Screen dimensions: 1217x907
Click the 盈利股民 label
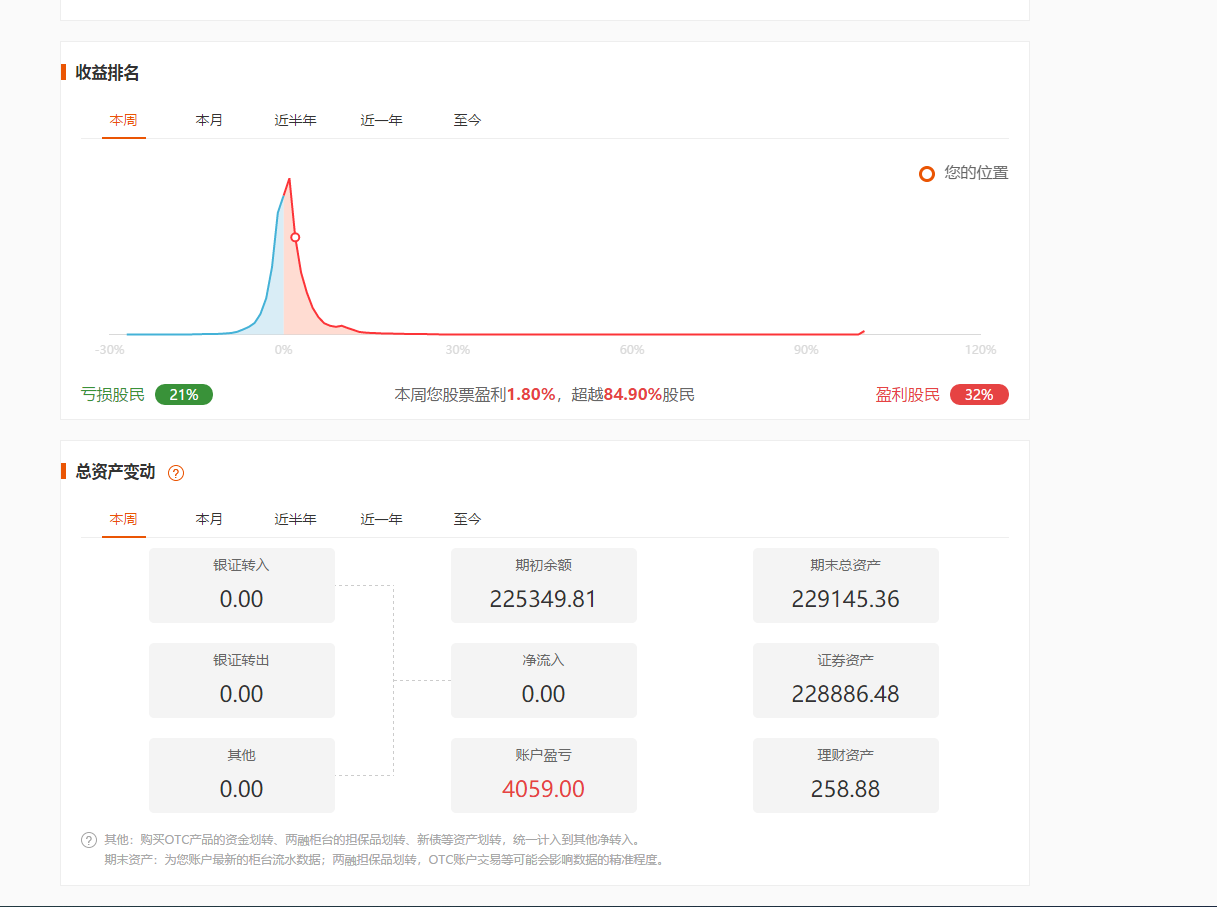908,395
